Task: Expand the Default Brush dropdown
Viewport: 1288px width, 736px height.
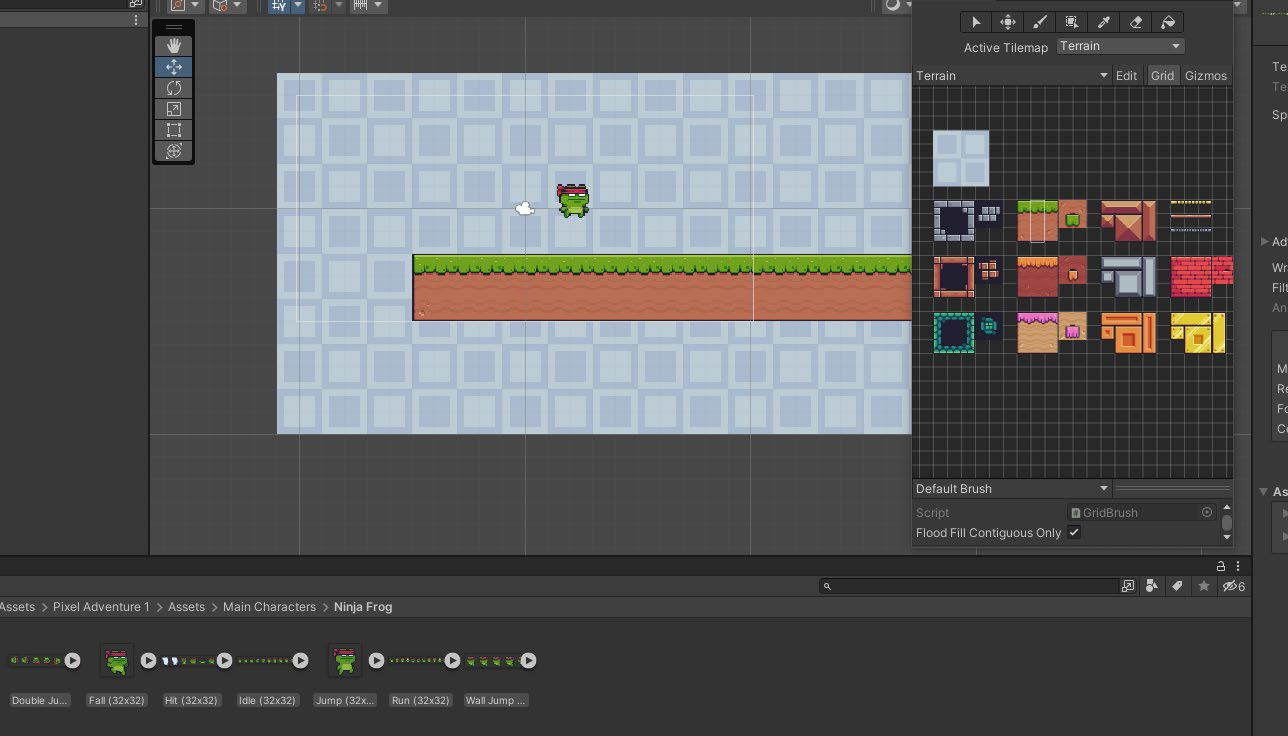Action: click(1012, 489)
